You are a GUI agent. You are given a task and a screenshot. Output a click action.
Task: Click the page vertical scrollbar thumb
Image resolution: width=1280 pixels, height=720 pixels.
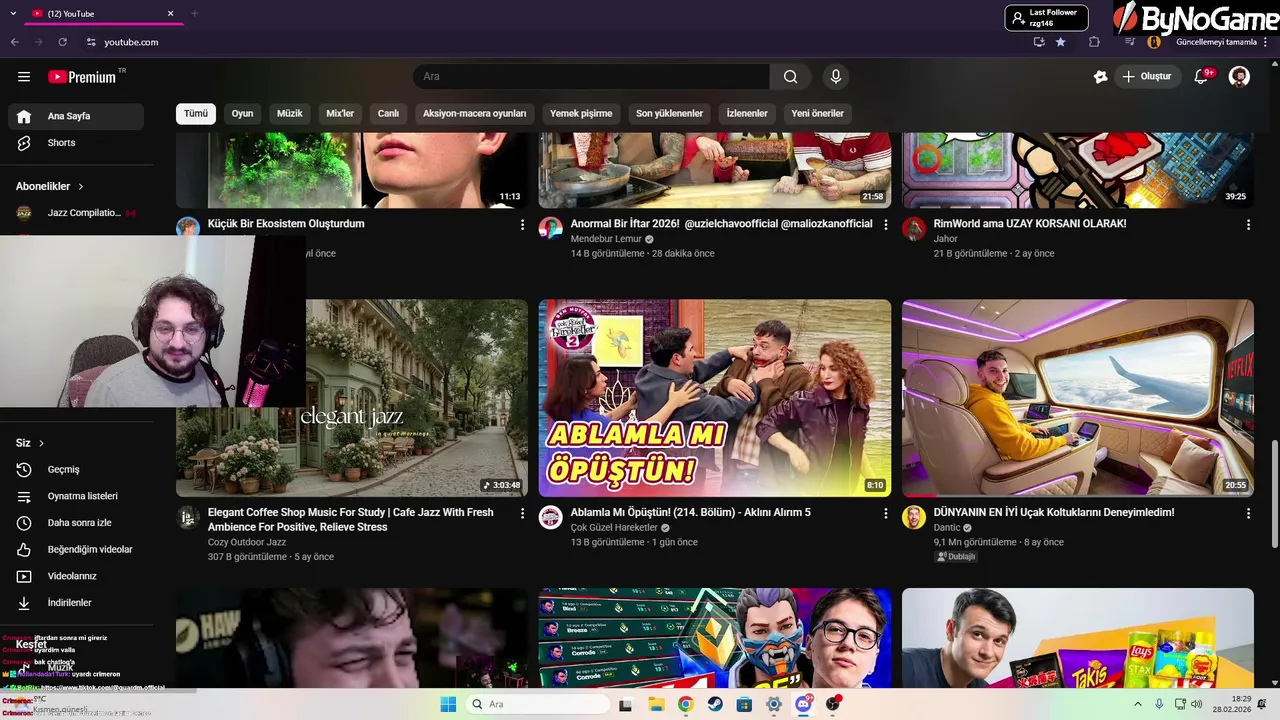coord(1274,493)
